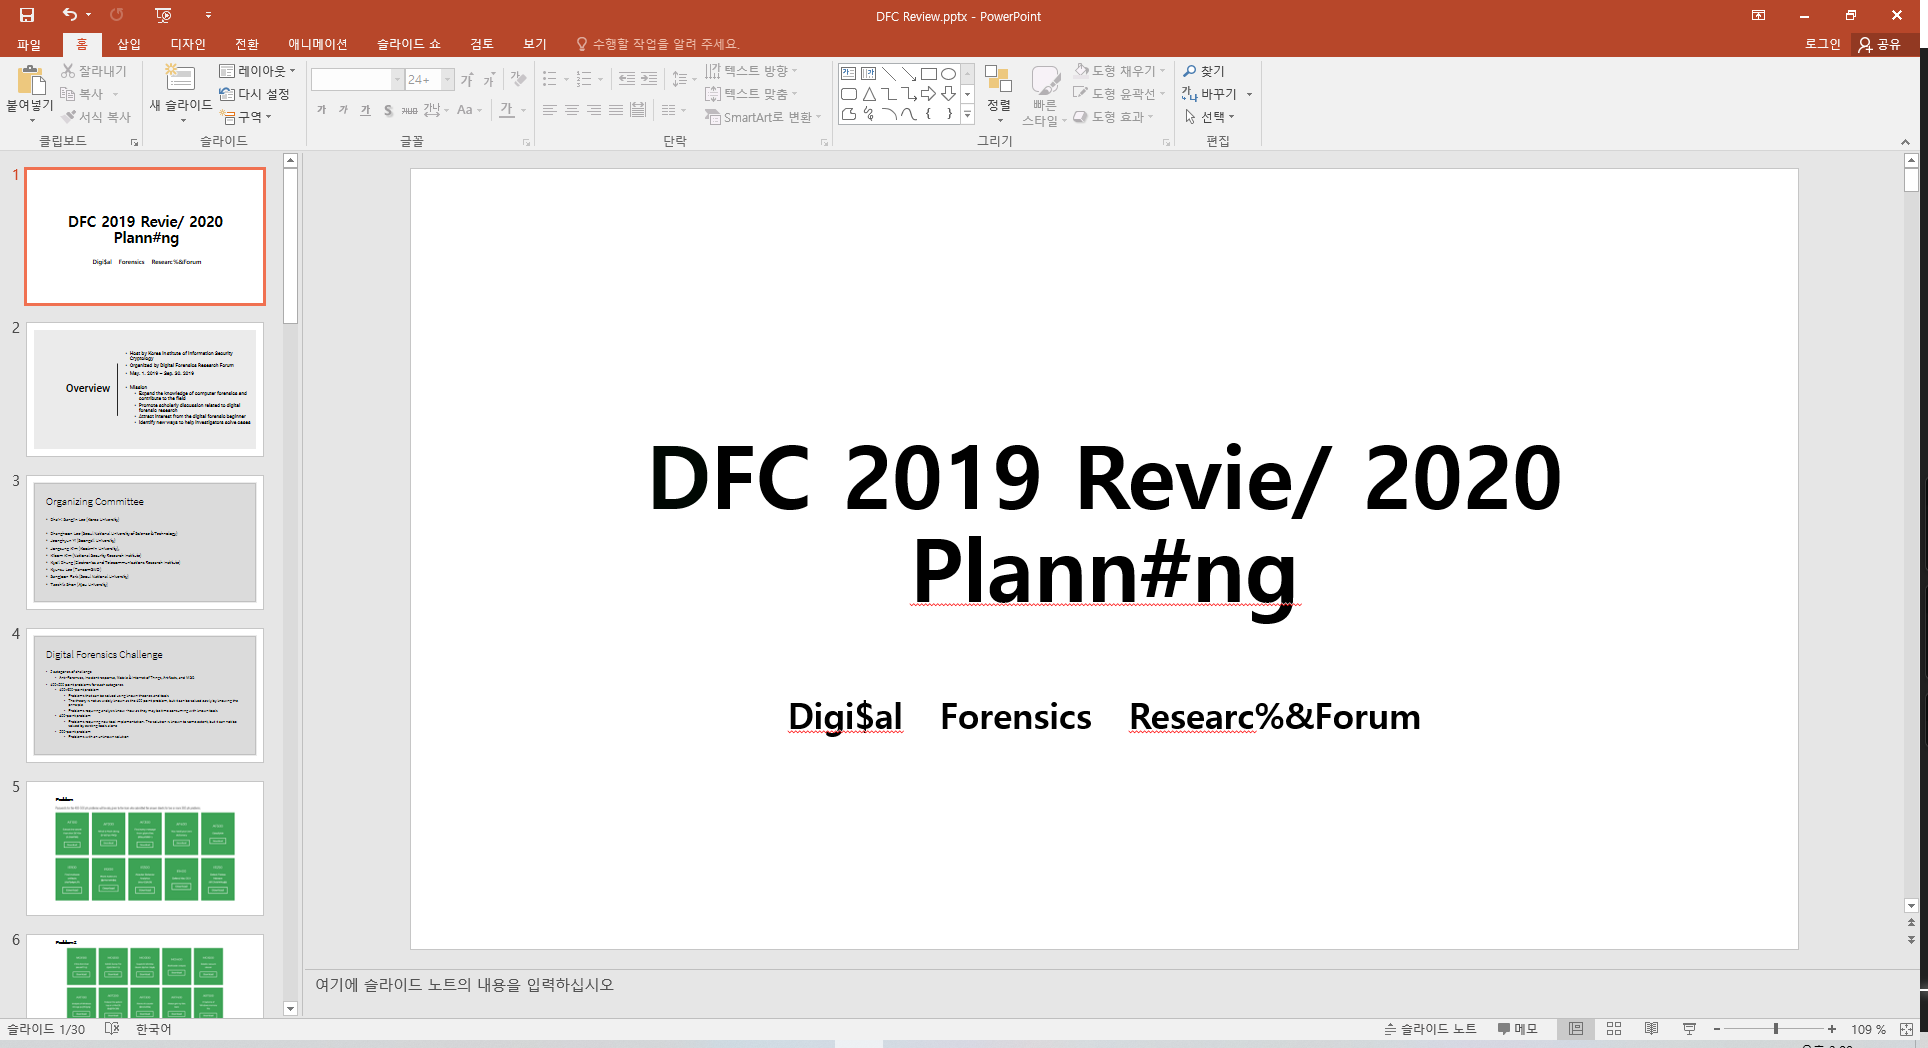This screenshot has height=1048, width=1928.
Task: Click the increase font size icon
Action: click(x=467, y=79)
